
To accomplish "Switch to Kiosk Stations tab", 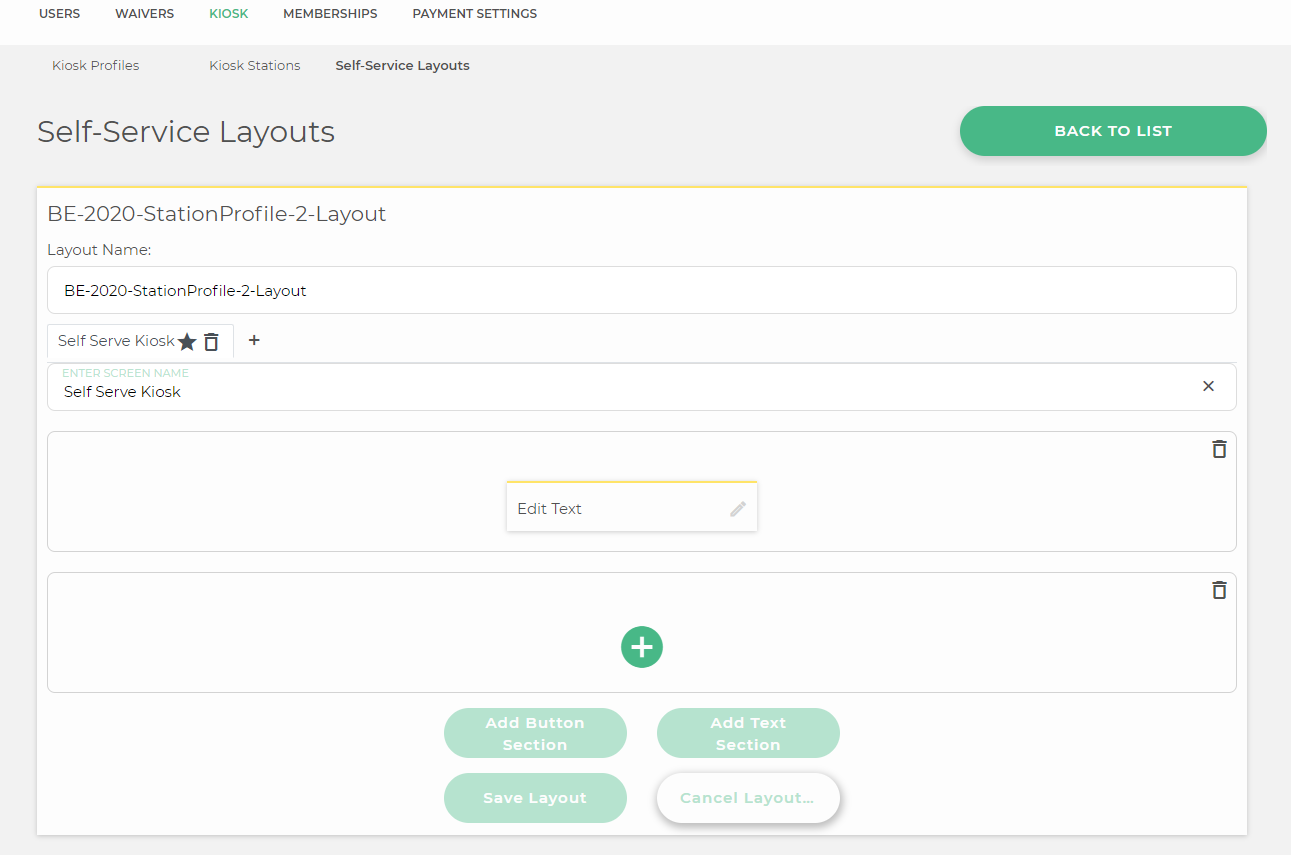I will coord(255,65).
